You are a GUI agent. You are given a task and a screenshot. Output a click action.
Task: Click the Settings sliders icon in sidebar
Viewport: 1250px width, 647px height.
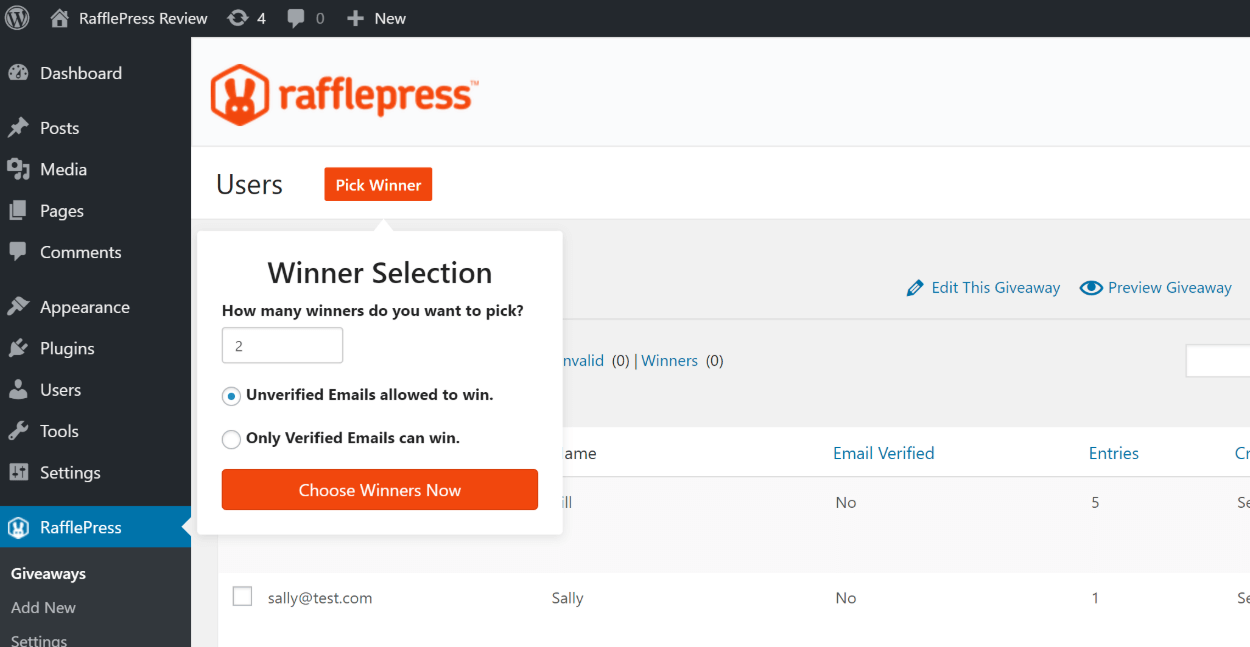click(18, 472)
